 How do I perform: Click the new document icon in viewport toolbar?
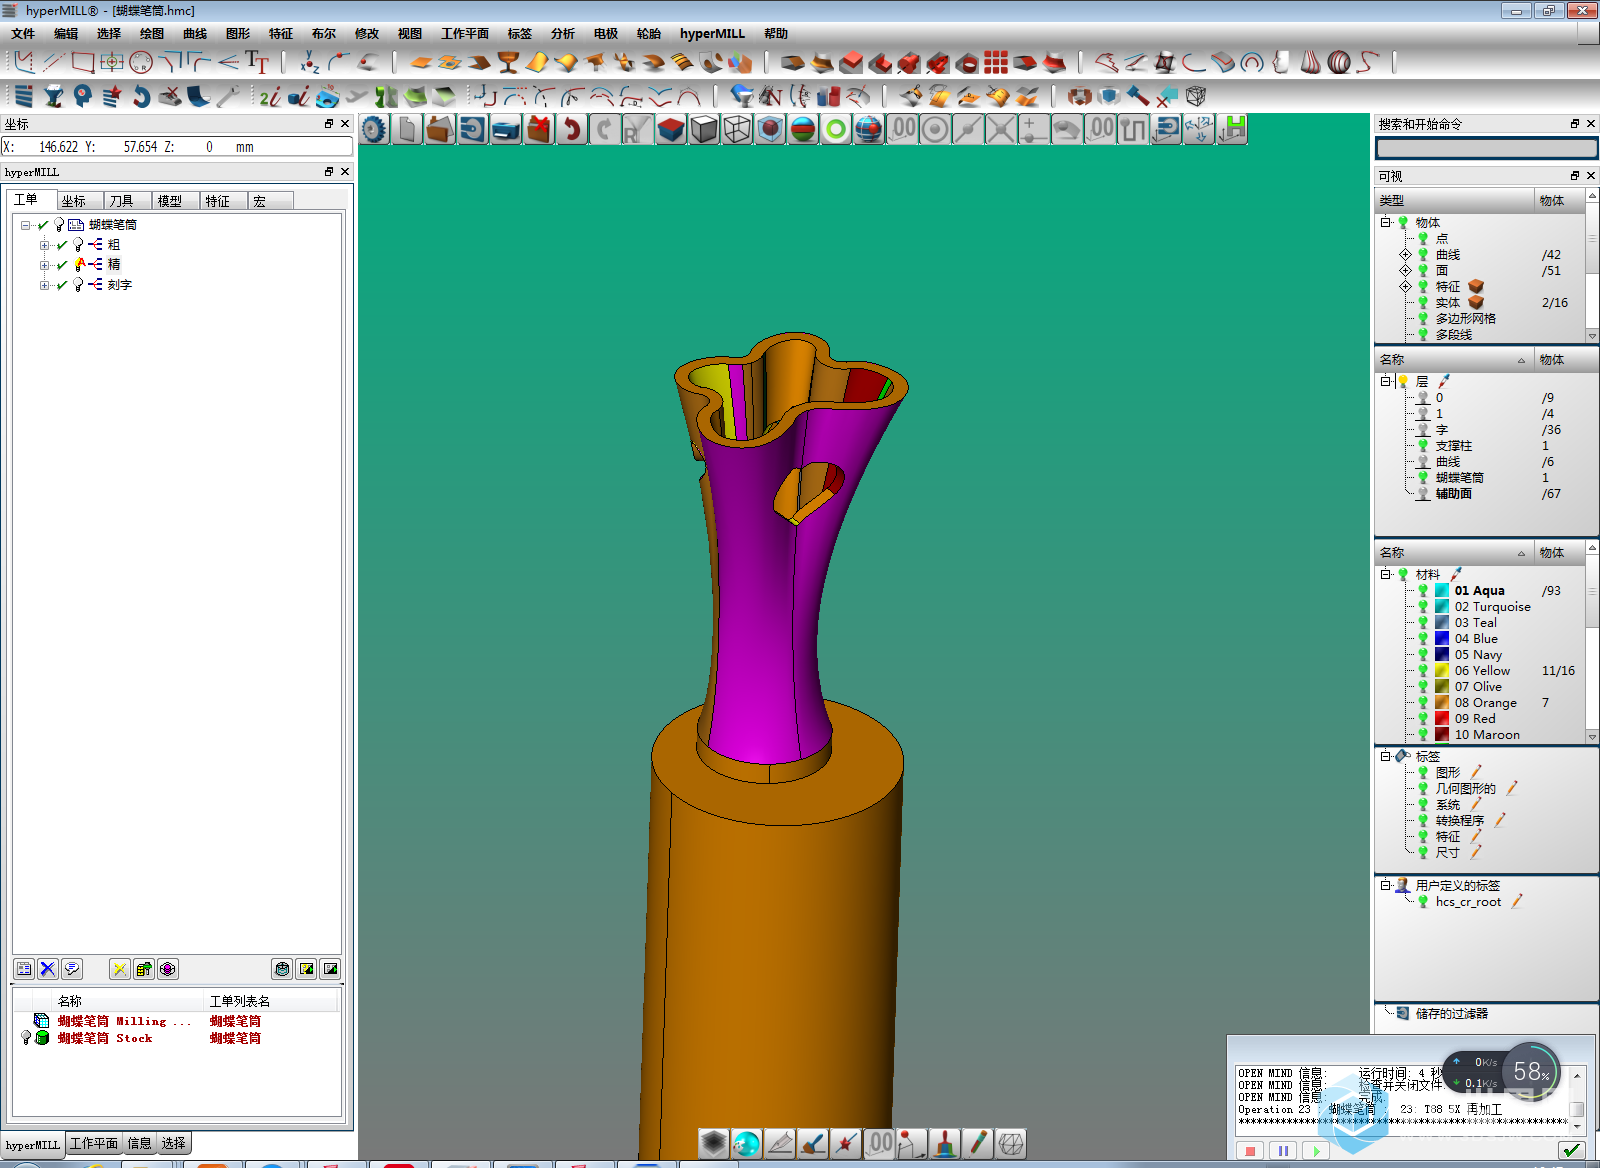click(407, 129)
